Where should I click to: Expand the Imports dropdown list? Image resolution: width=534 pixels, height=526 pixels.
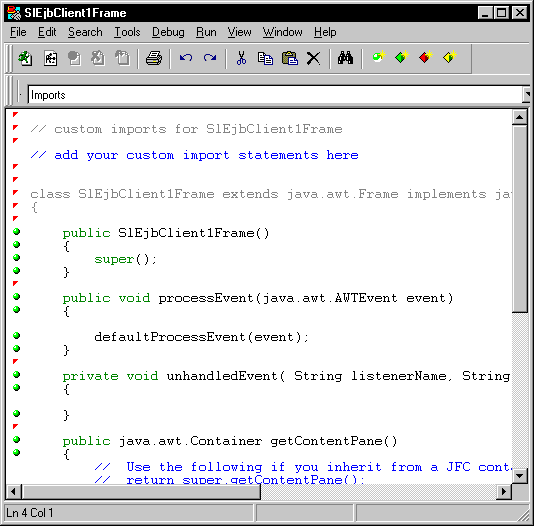coord(527,94)
